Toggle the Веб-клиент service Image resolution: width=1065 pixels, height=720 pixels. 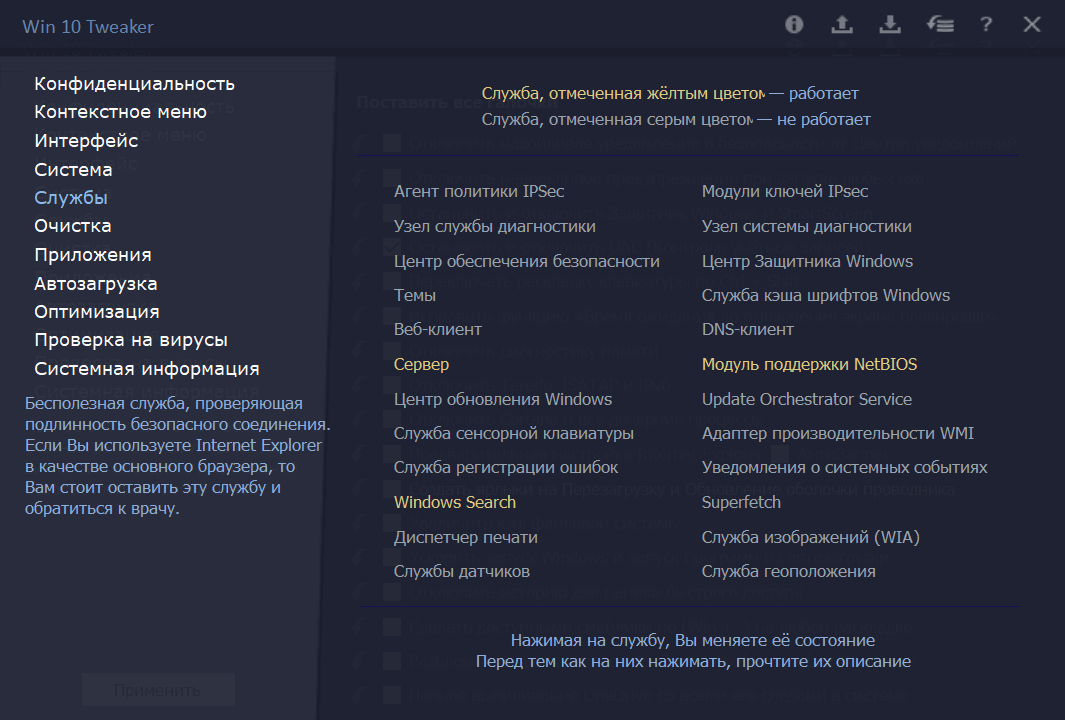(437, 329)
